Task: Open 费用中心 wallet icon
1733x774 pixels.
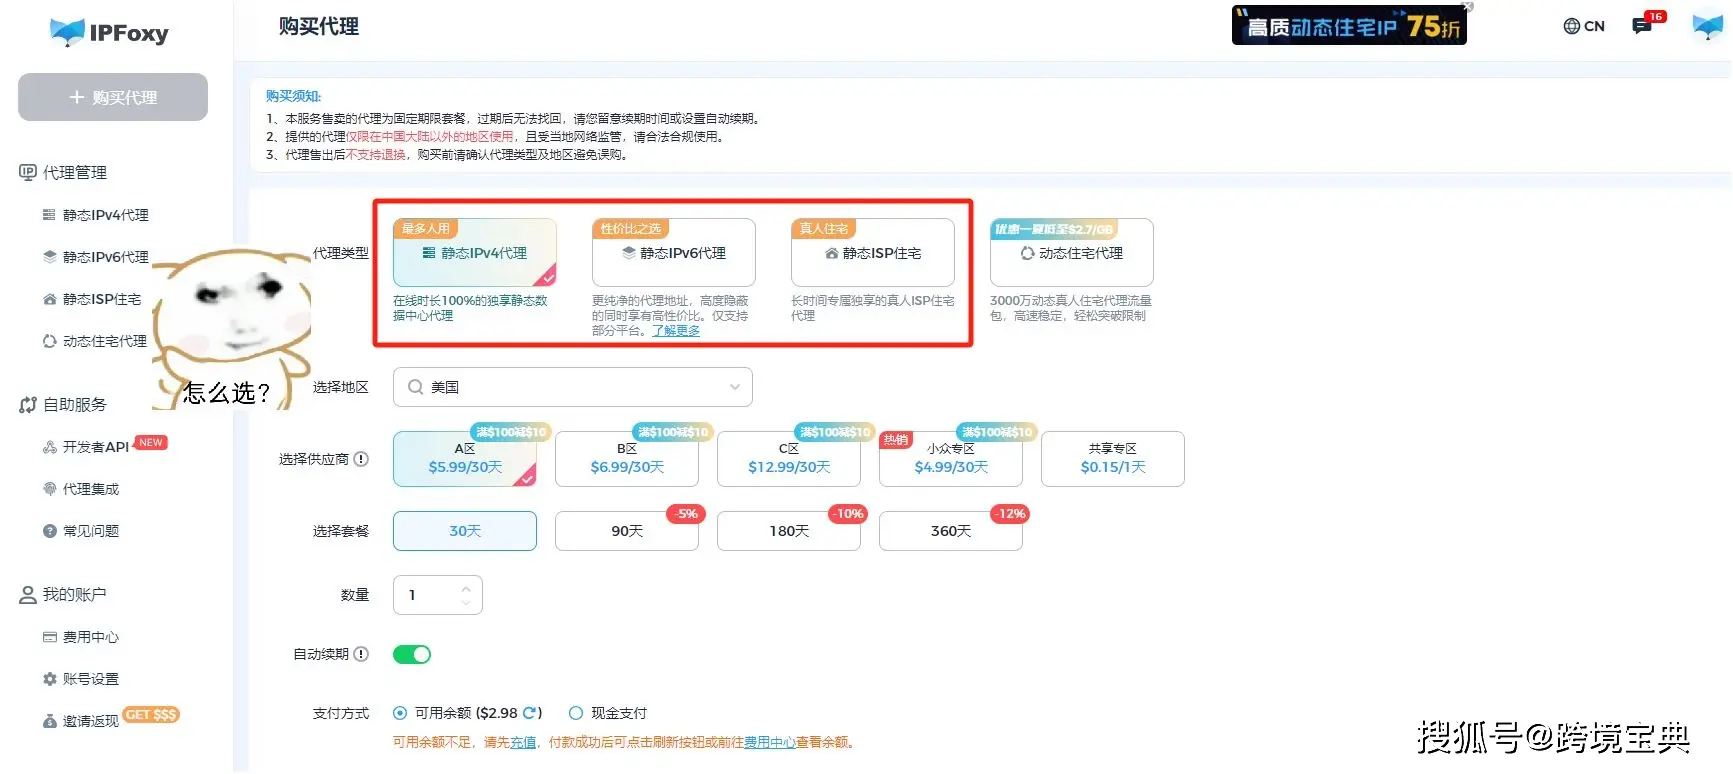Action: [x=49, y=637]
